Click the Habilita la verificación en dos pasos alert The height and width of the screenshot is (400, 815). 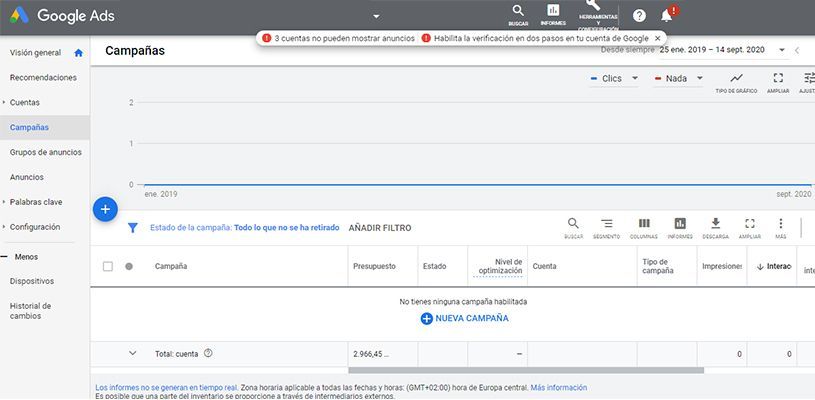click(535, 38)
